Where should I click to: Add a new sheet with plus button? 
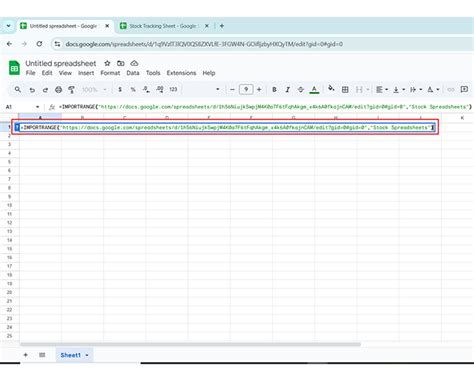[x=26, y=355]
